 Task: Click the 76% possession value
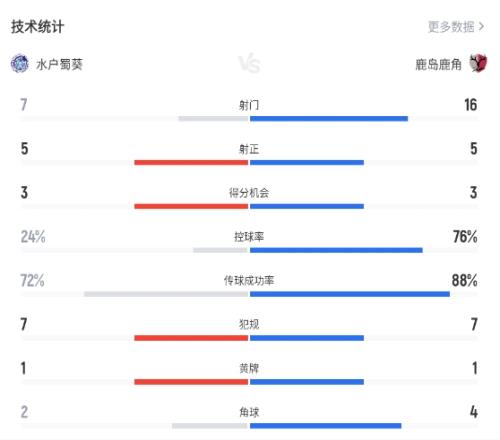[x=465, y=237]
